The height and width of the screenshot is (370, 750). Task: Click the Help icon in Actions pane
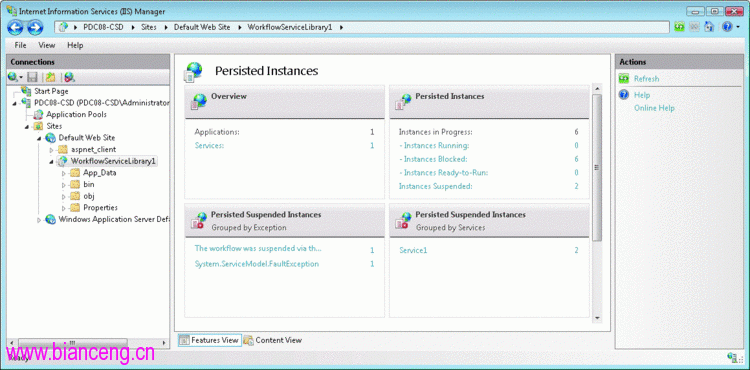coord(624,95)
